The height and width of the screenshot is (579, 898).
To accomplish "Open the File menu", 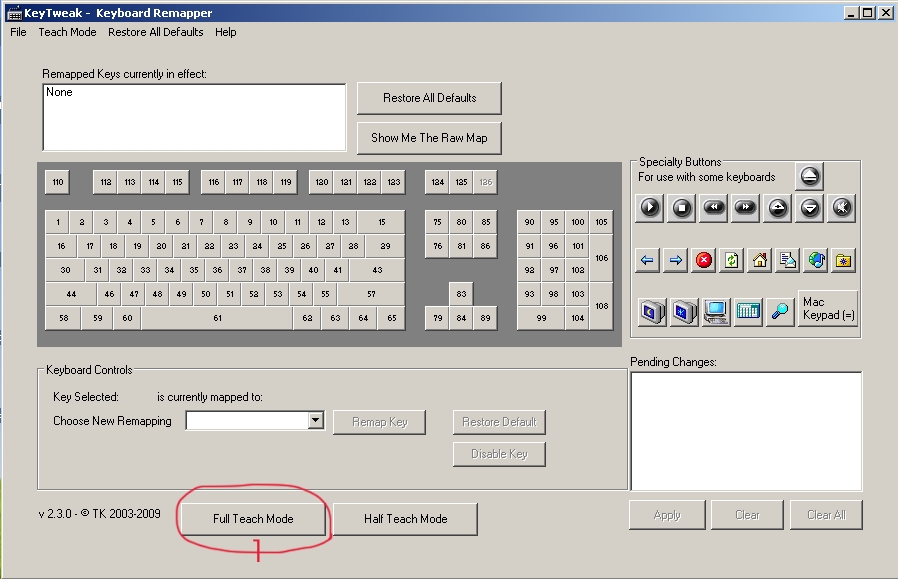I will click(x=18, y=32).
